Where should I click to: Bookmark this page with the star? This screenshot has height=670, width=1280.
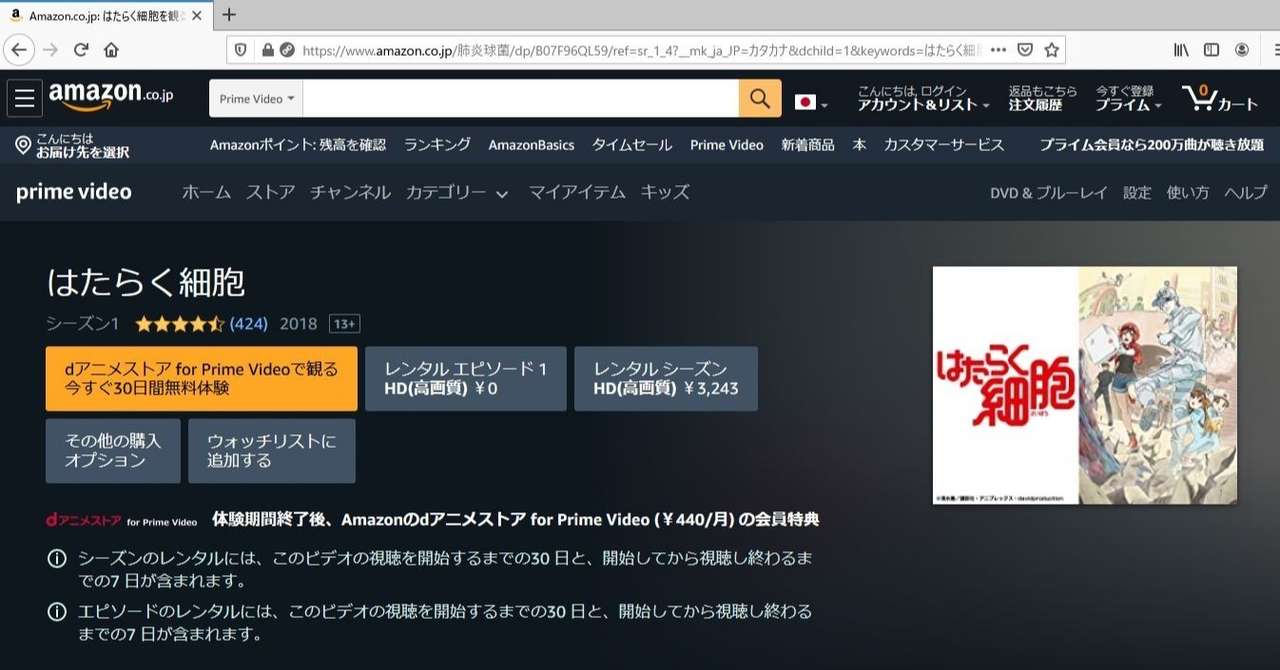pos(1052,49)
